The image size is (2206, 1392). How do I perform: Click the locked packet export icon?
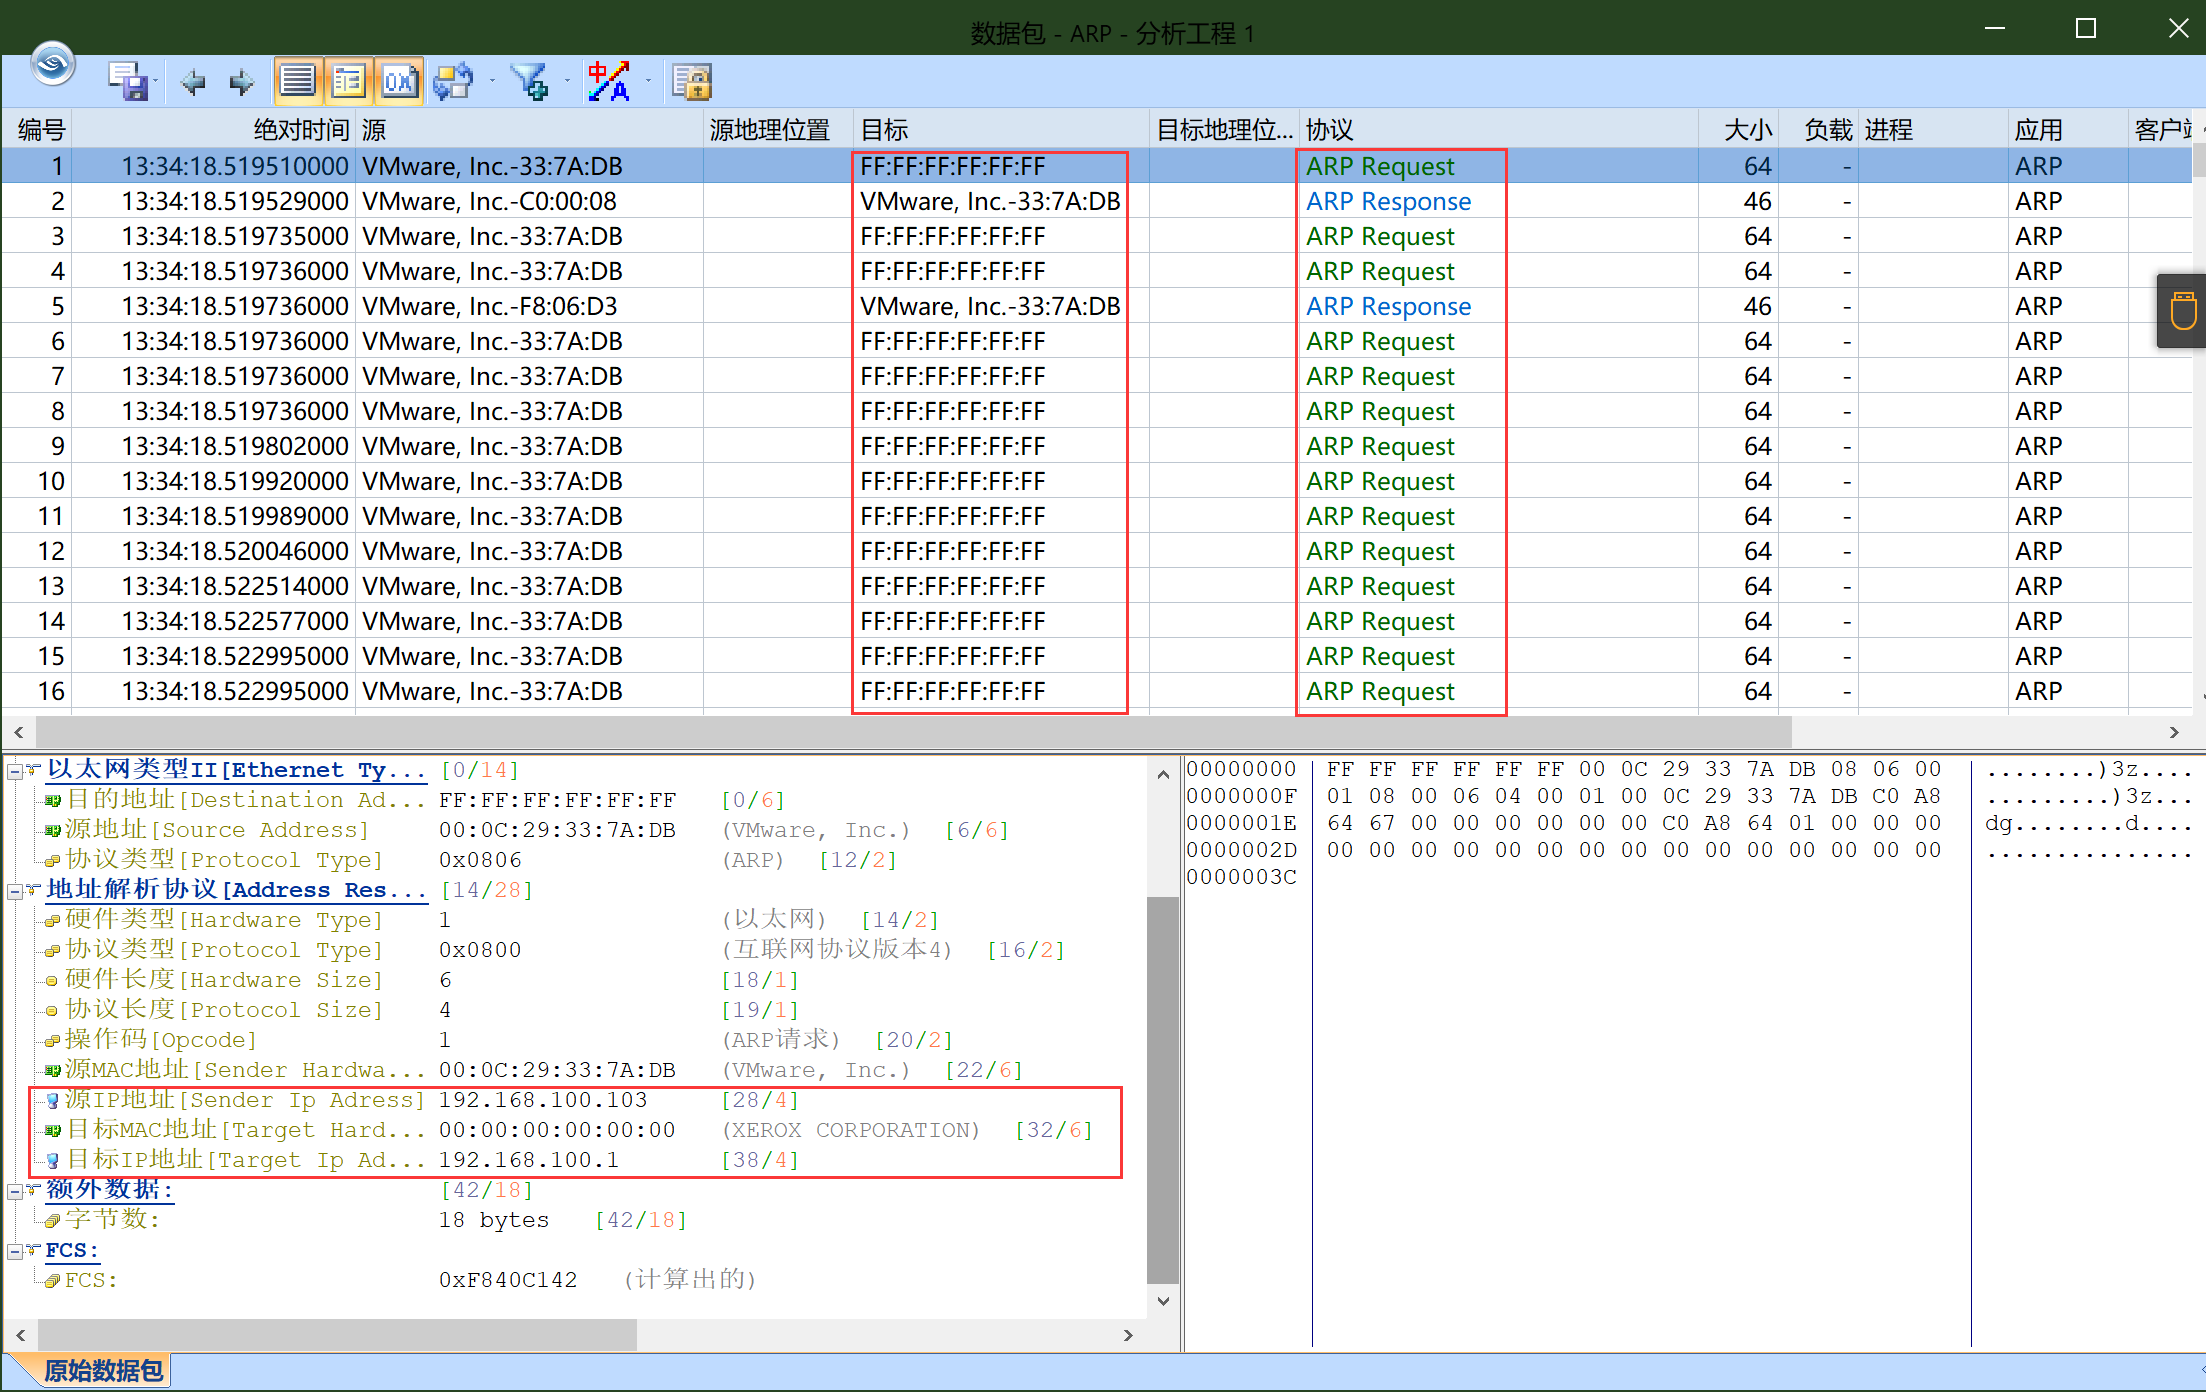coord(691,80)
